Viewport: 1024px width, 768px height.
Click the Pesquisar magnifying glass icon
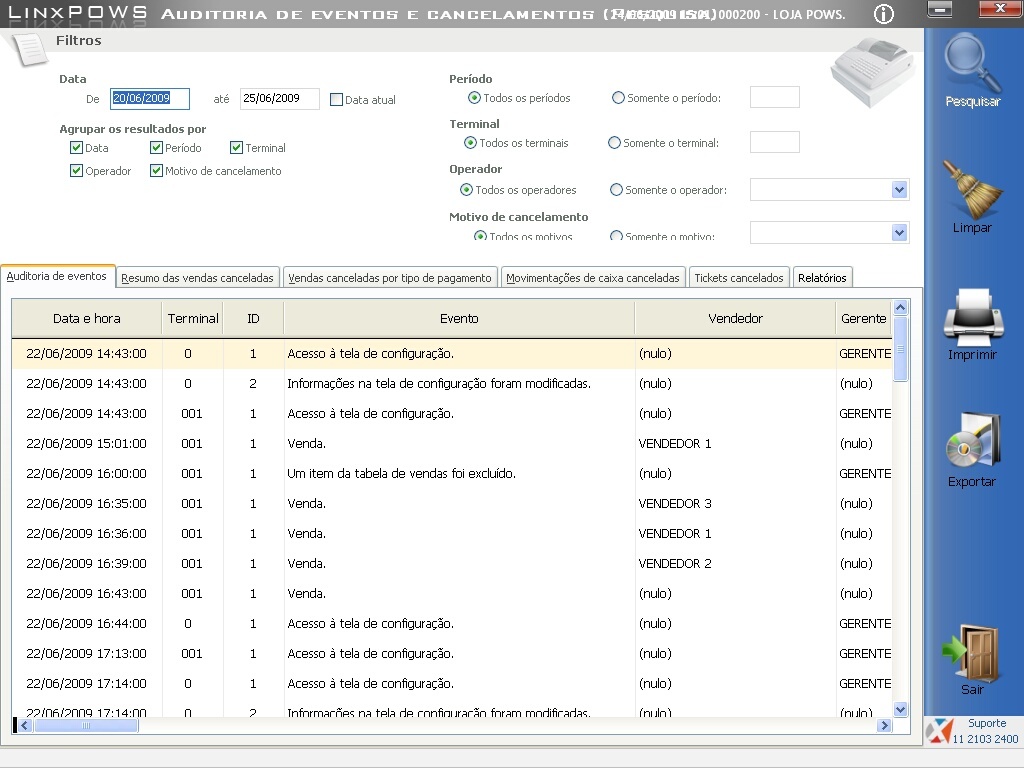point(972,63)
